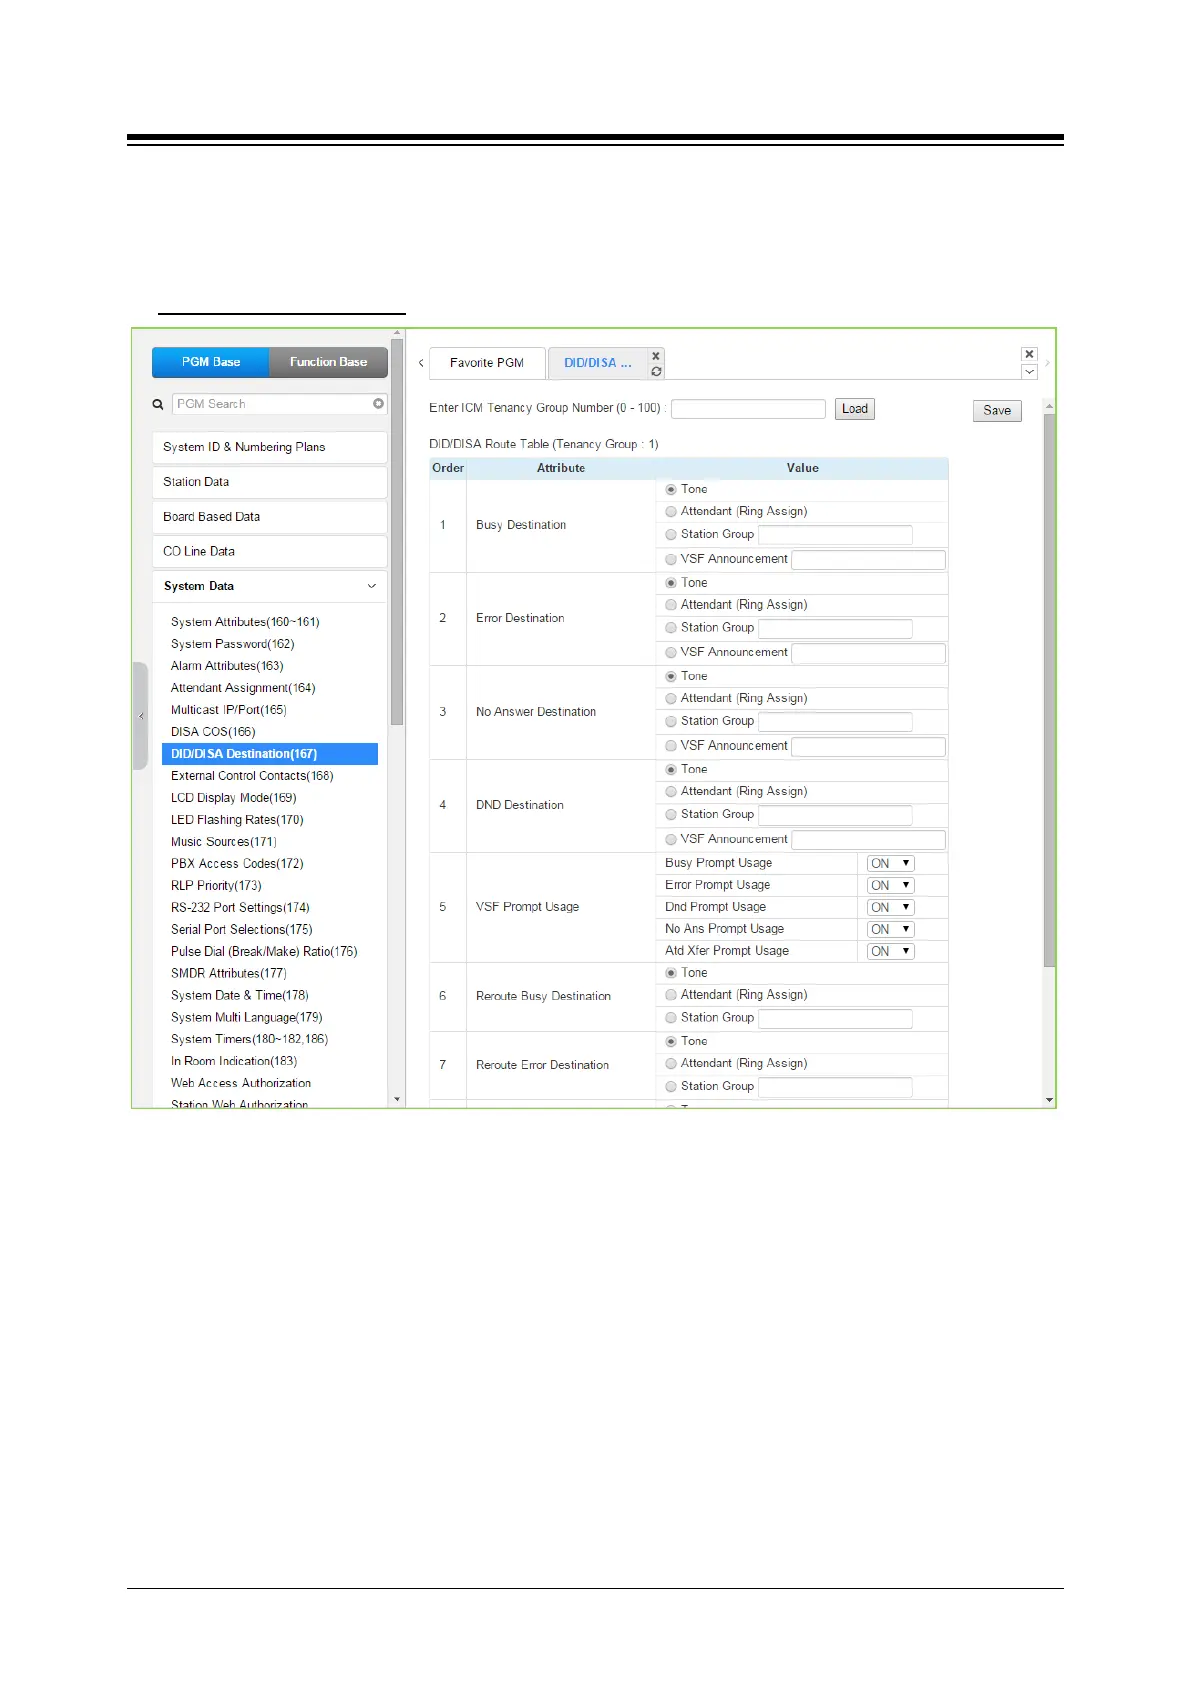Click the main panel vertical scrollbar thumb
This screenshot has width=1191, height=1684.
pyautogui.click(x=1049, y=690)
